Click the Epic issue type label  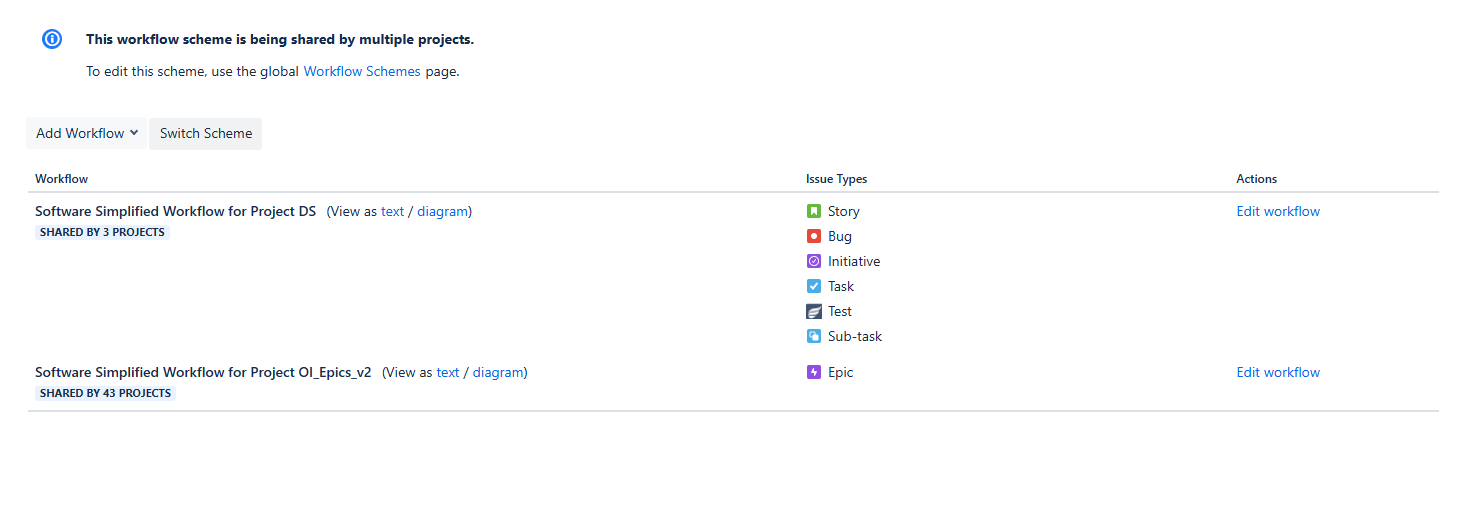(841, 372)
